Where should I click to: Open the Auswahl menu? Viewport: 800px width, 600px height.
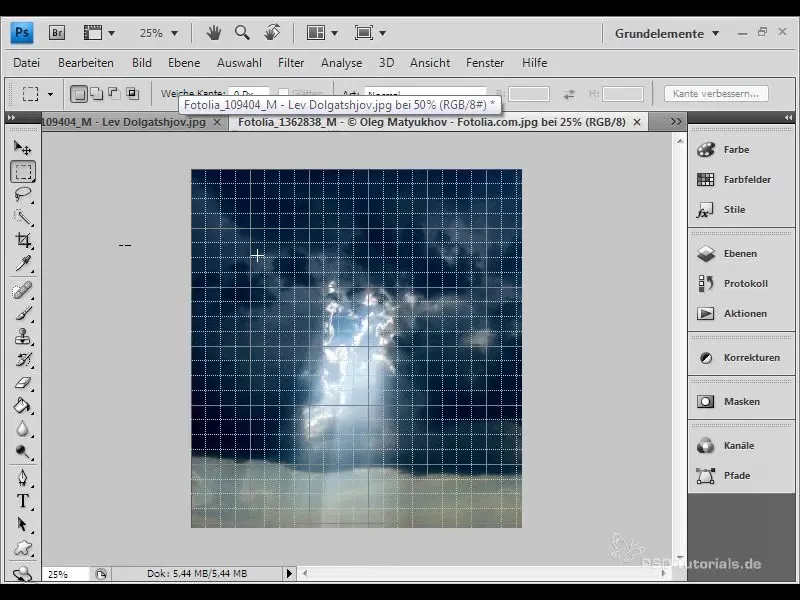coord(239,63)
